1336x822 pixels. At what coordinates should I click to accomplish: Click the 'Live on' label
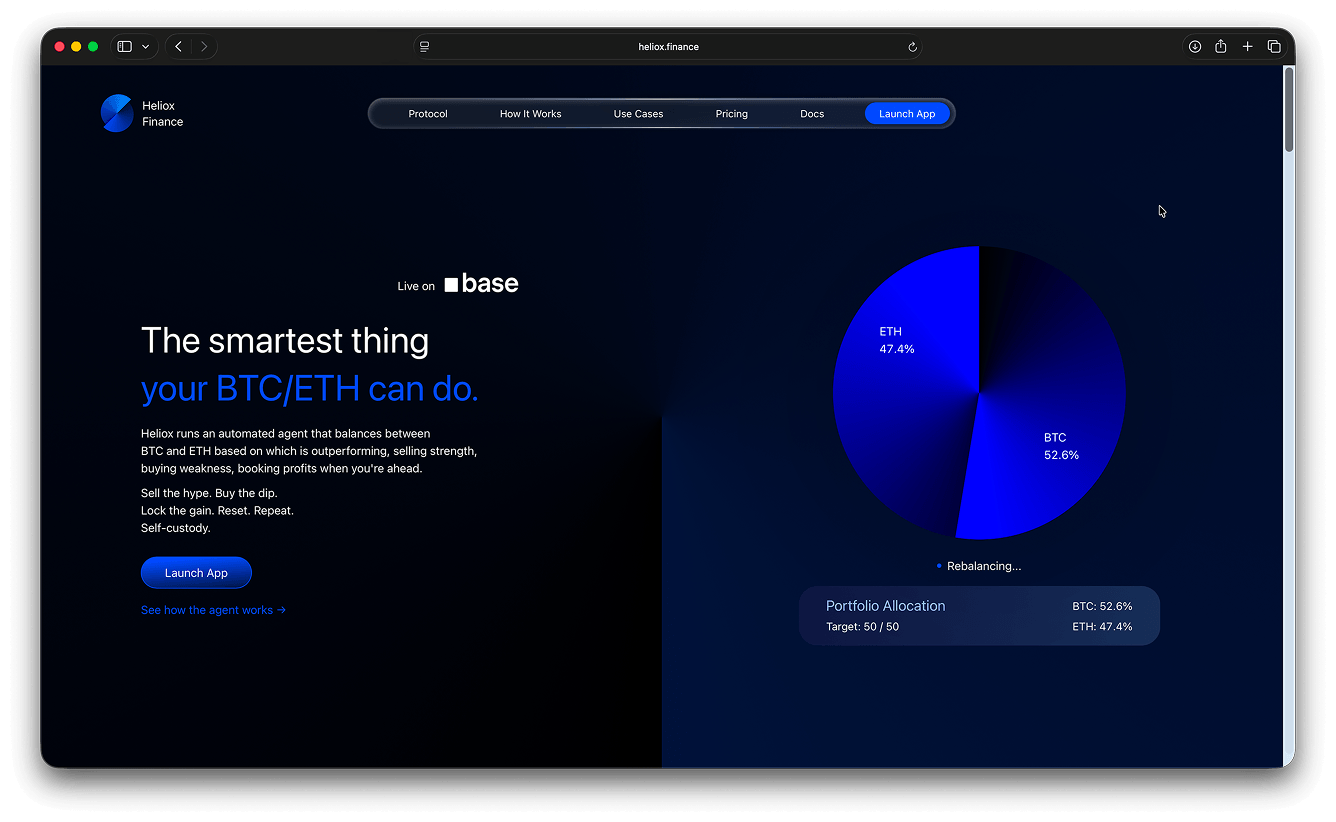pyautogui.click(x=416, y=286)
